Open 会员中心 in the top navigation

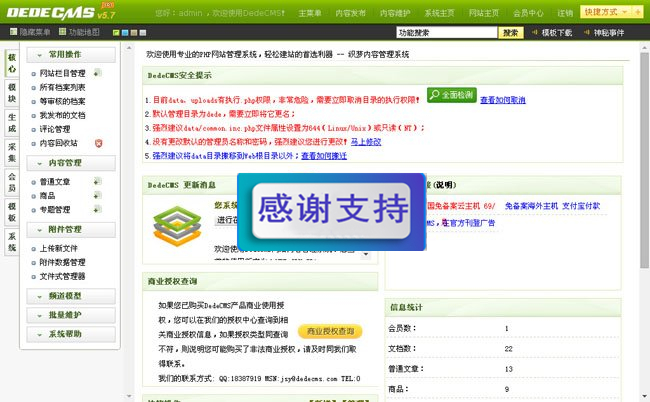tap(528, 13)
